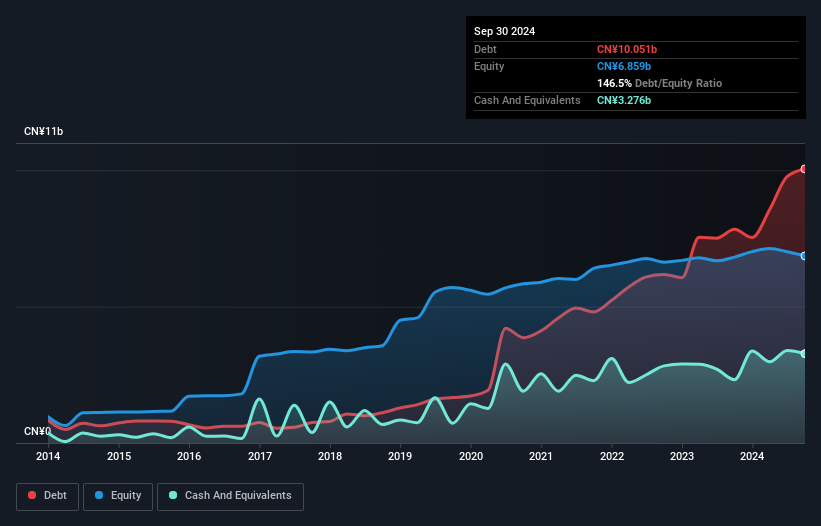Select the teal Cash endpoint marker

pos(804,354)
